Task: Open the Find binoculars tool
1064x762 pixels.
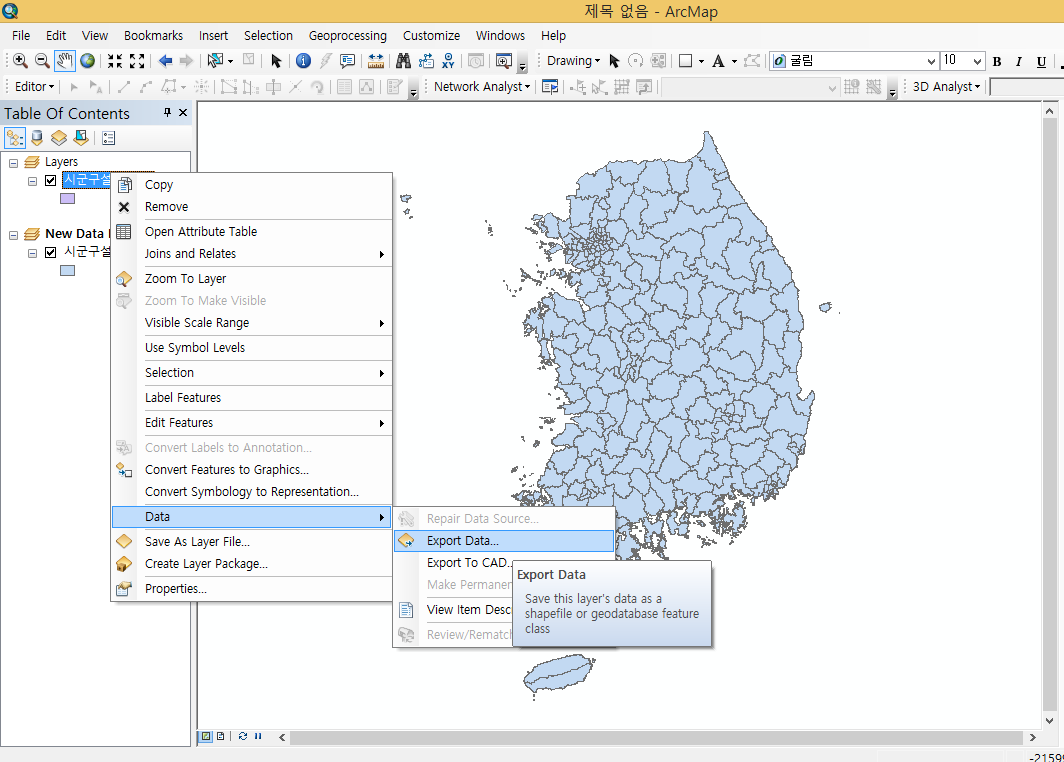Action: [404, 60]
